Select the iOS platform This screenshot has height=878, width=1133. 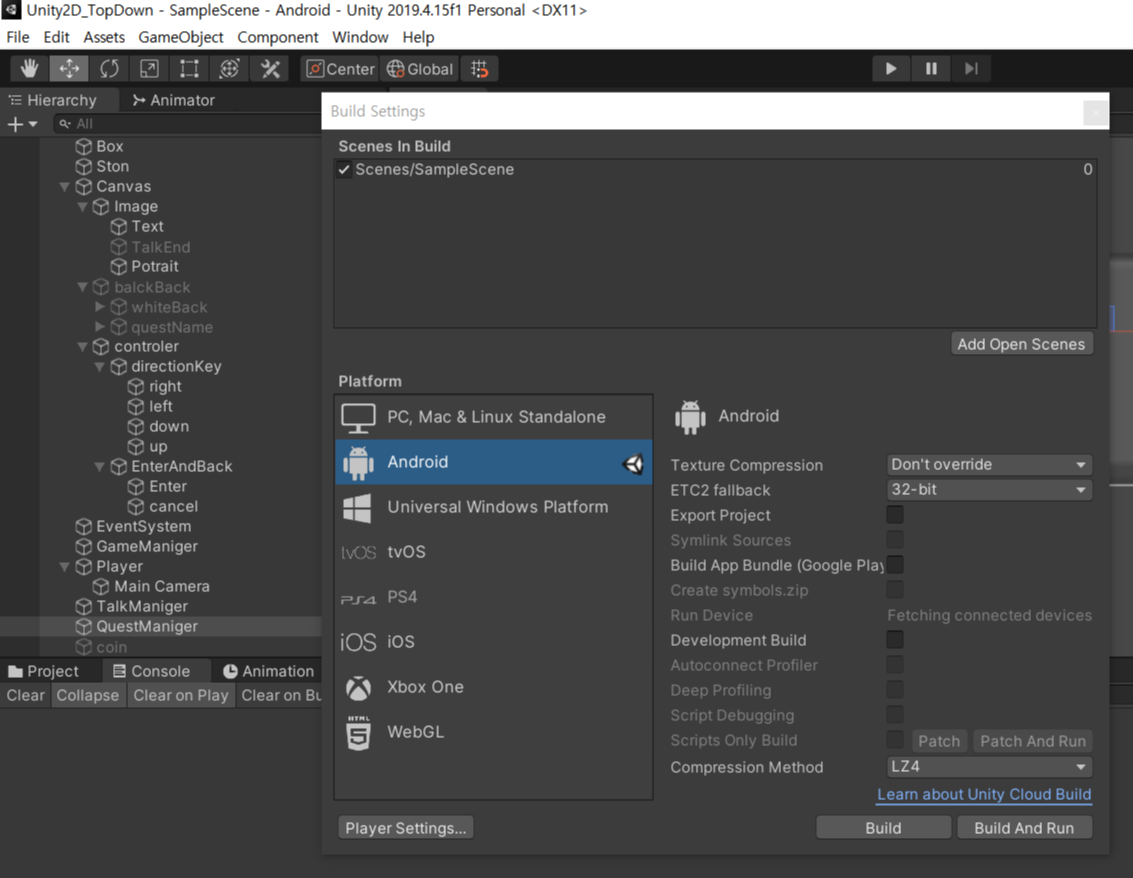(x=494, y=642)
